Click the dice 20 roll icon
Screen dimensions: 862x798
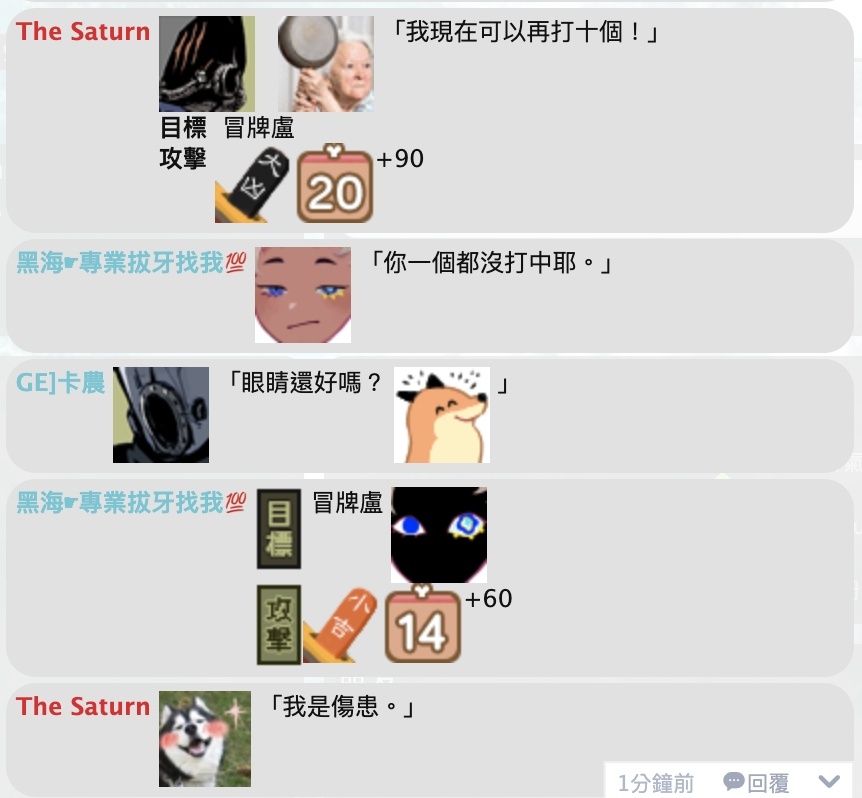coord(335,184)
